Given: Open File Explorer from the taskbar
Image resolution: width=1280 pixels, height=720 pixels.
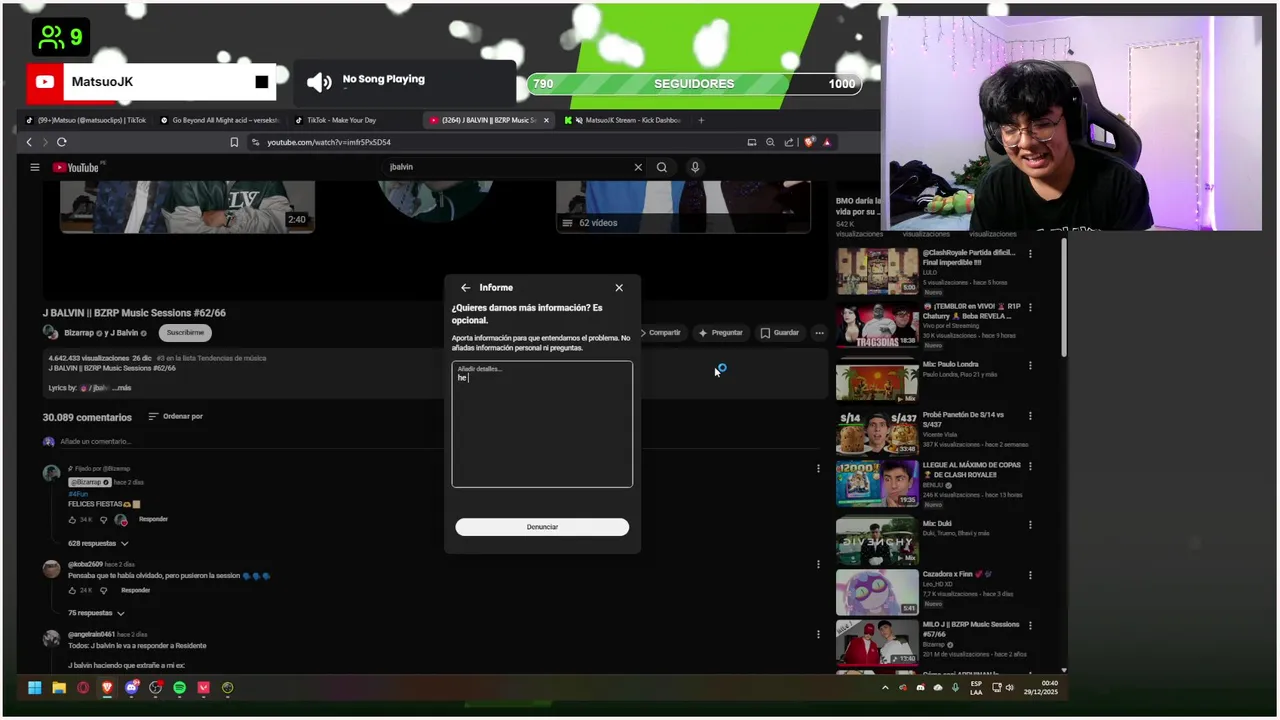Looking at the screenshot, I should click(59, 688).
